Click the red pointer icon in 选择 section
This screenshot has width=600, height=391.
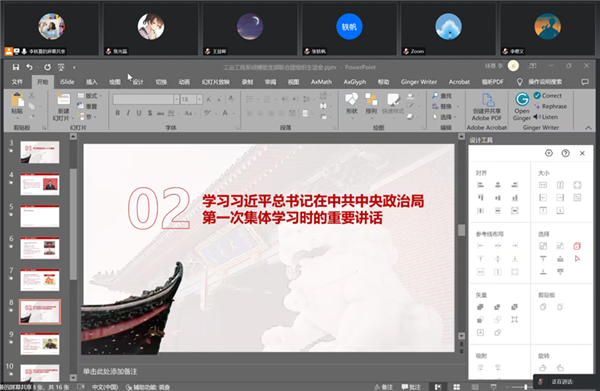coord(577,259)
